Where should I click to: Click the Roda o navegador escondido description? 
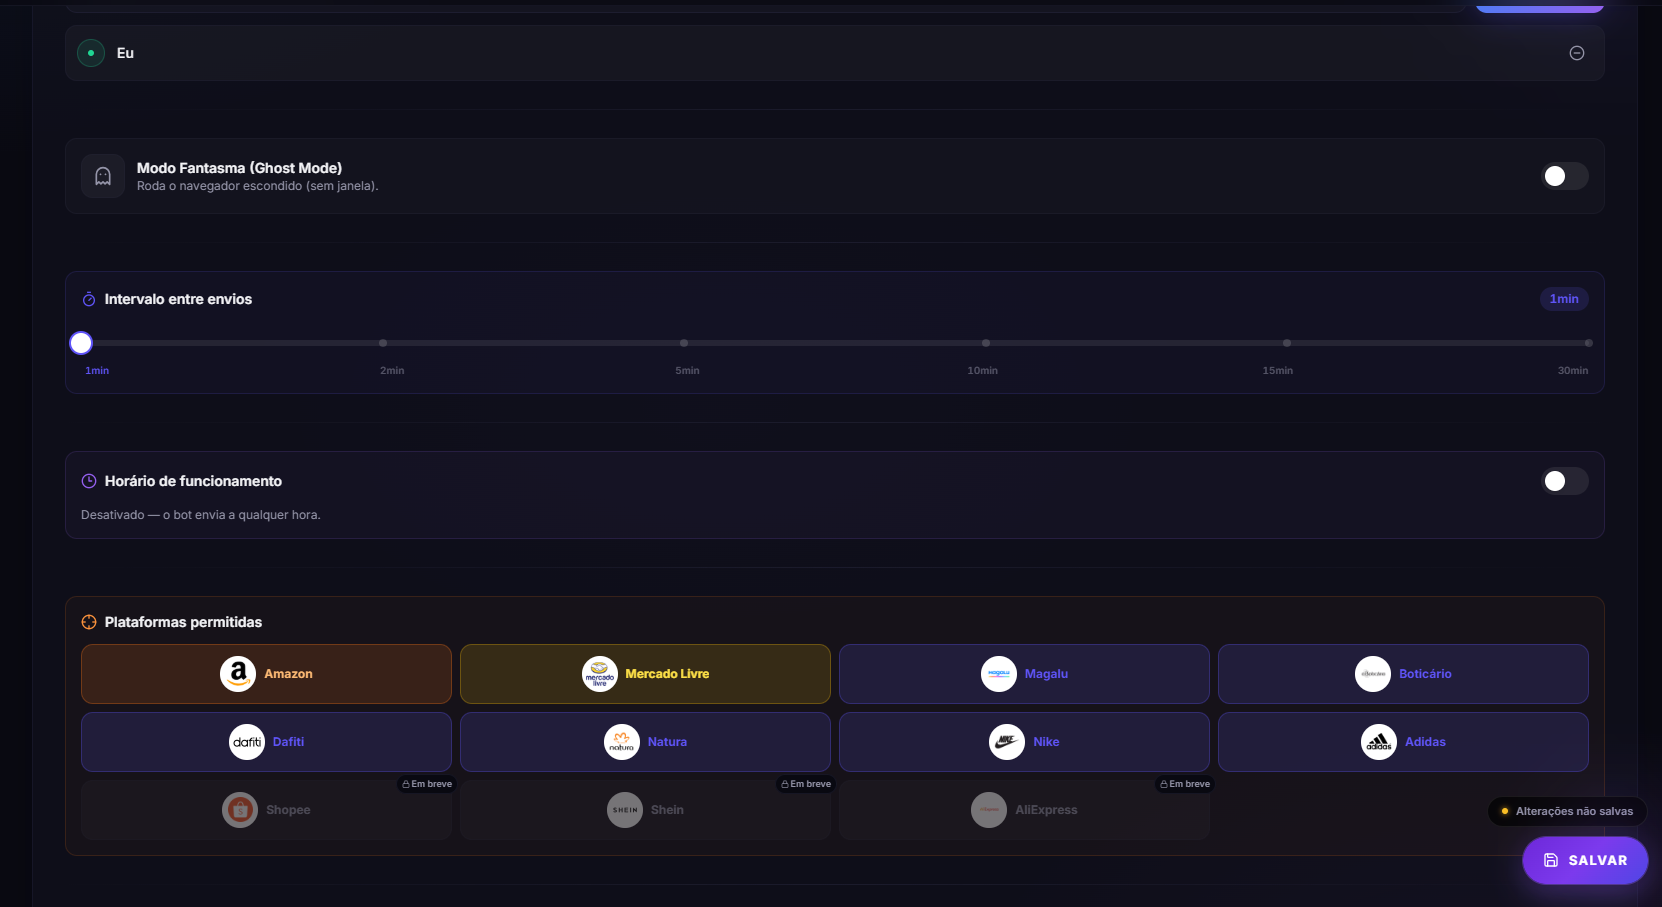point(258,186)
